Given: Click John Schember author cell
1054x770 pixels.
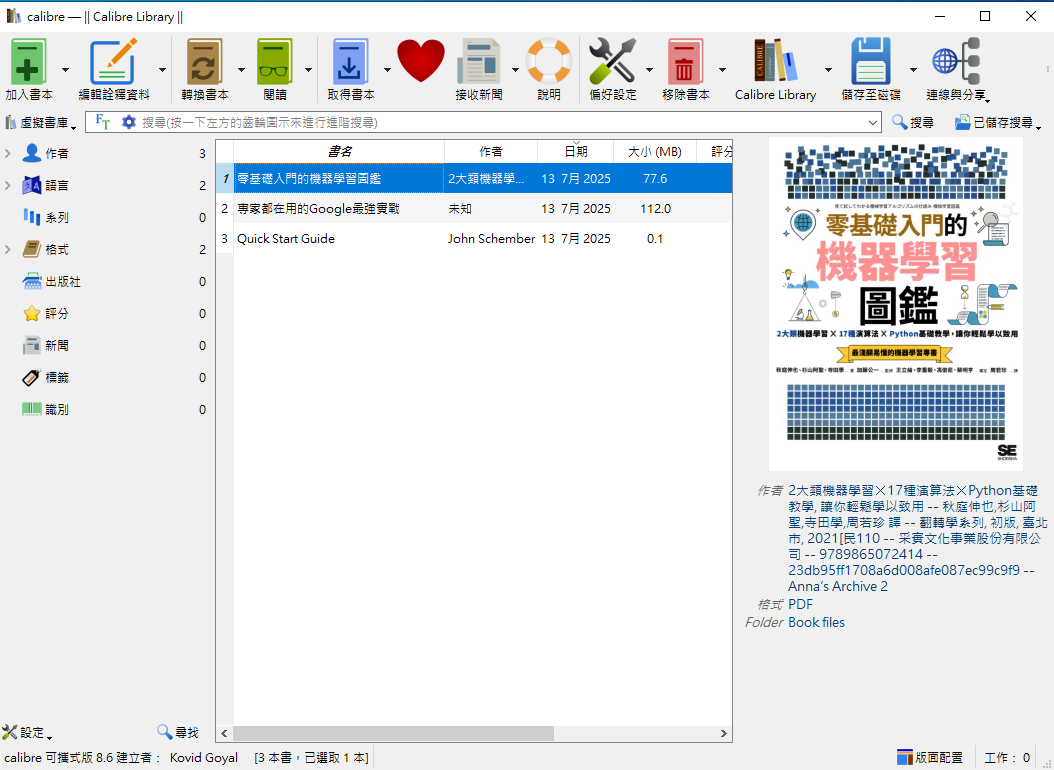Looking at the screenshot, I should 491,239.
